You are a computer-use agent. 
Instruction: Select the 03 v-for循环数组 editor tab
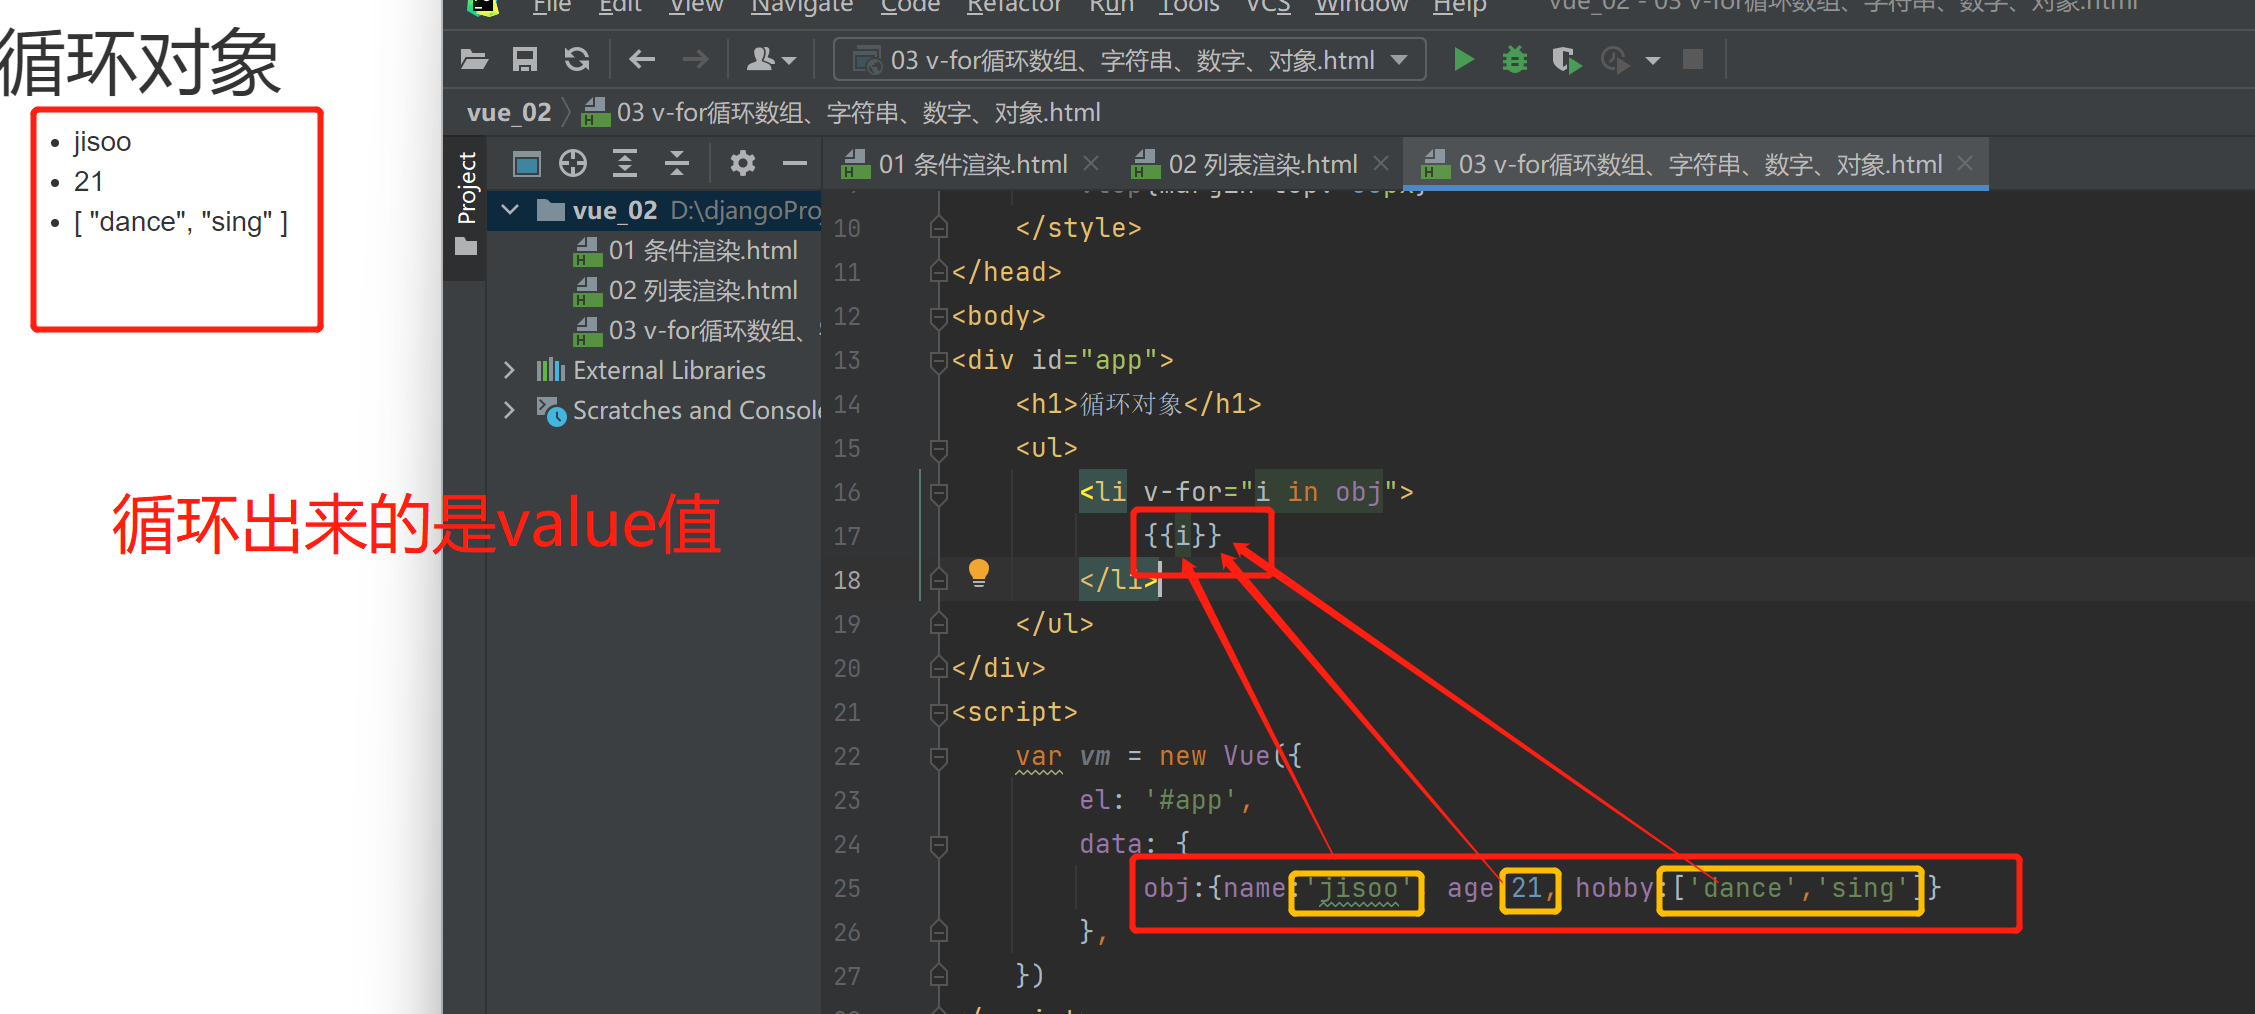pyautogui.click(x=1698, y=164)
